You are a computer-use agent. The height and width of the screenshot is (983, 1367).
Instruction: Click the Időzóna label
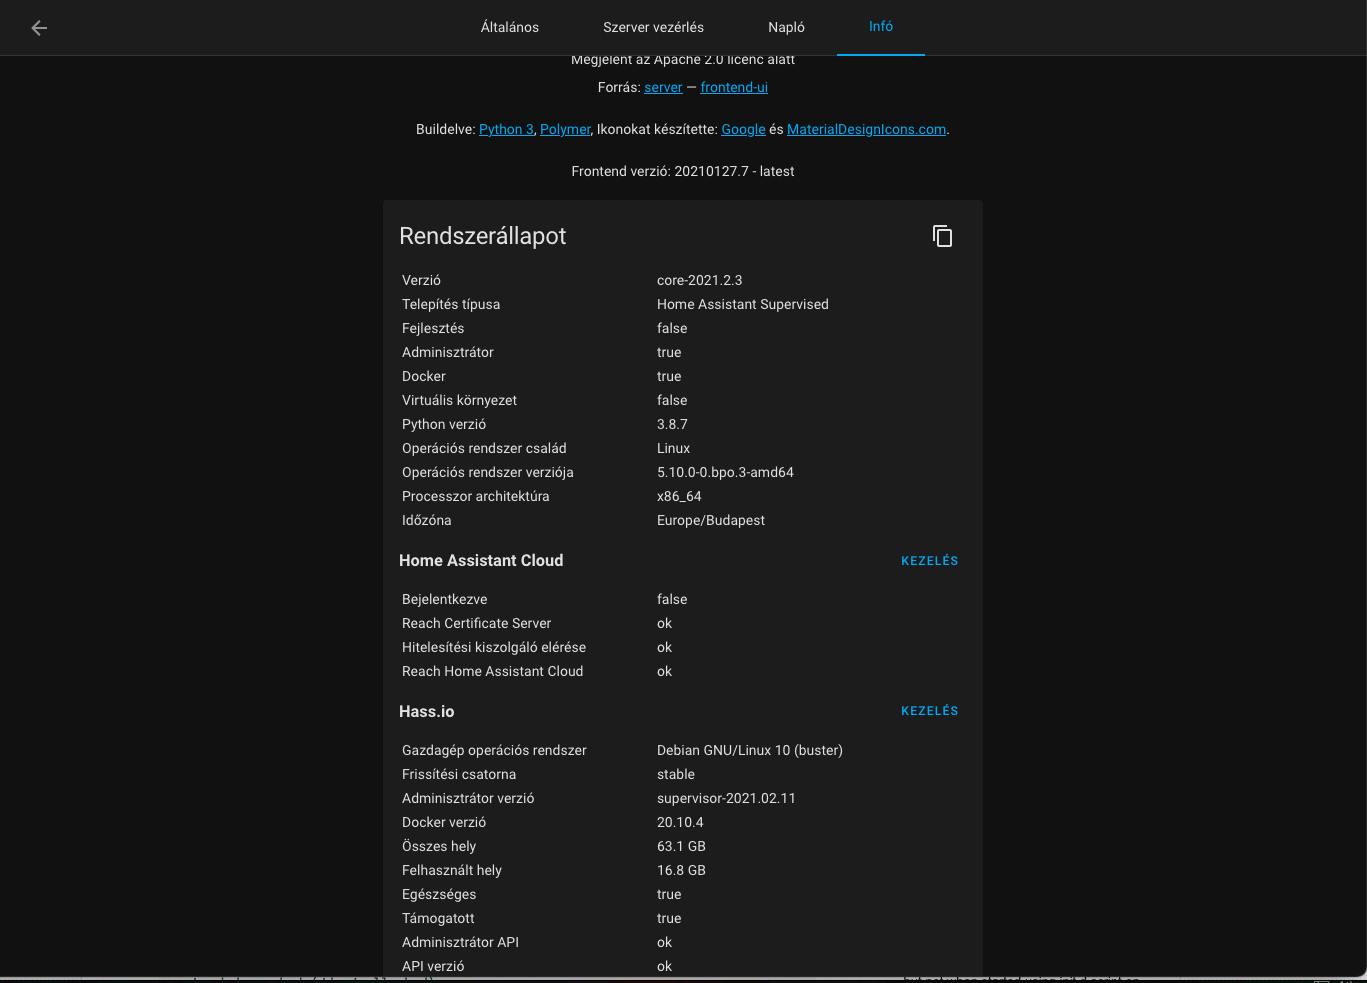426,520
